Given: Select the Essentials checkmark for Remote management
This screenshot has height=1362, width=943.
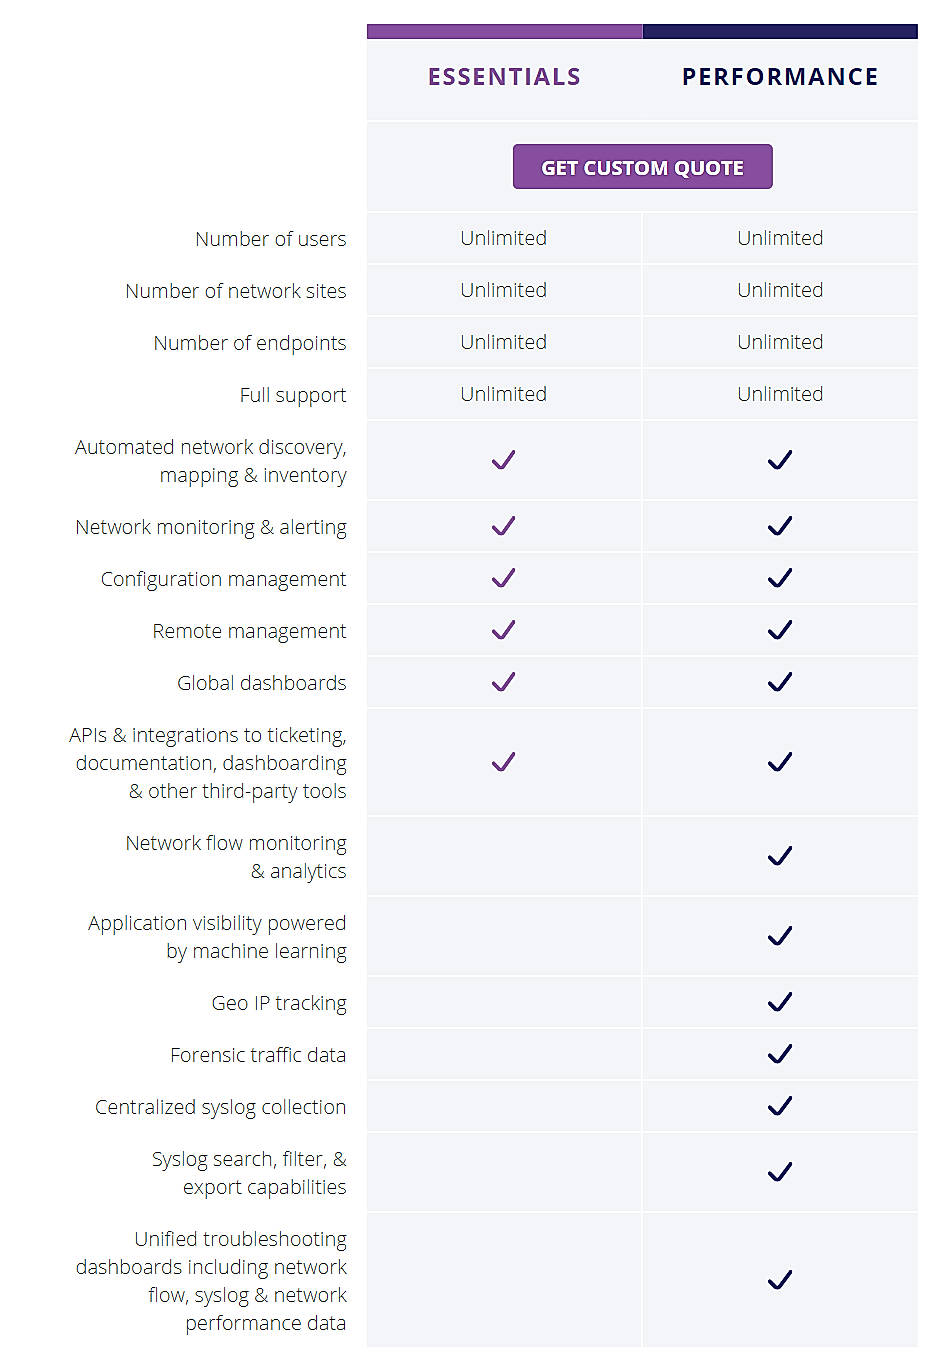Looking at the screenshot, I should pyautogui.click(x=503, y=630).
